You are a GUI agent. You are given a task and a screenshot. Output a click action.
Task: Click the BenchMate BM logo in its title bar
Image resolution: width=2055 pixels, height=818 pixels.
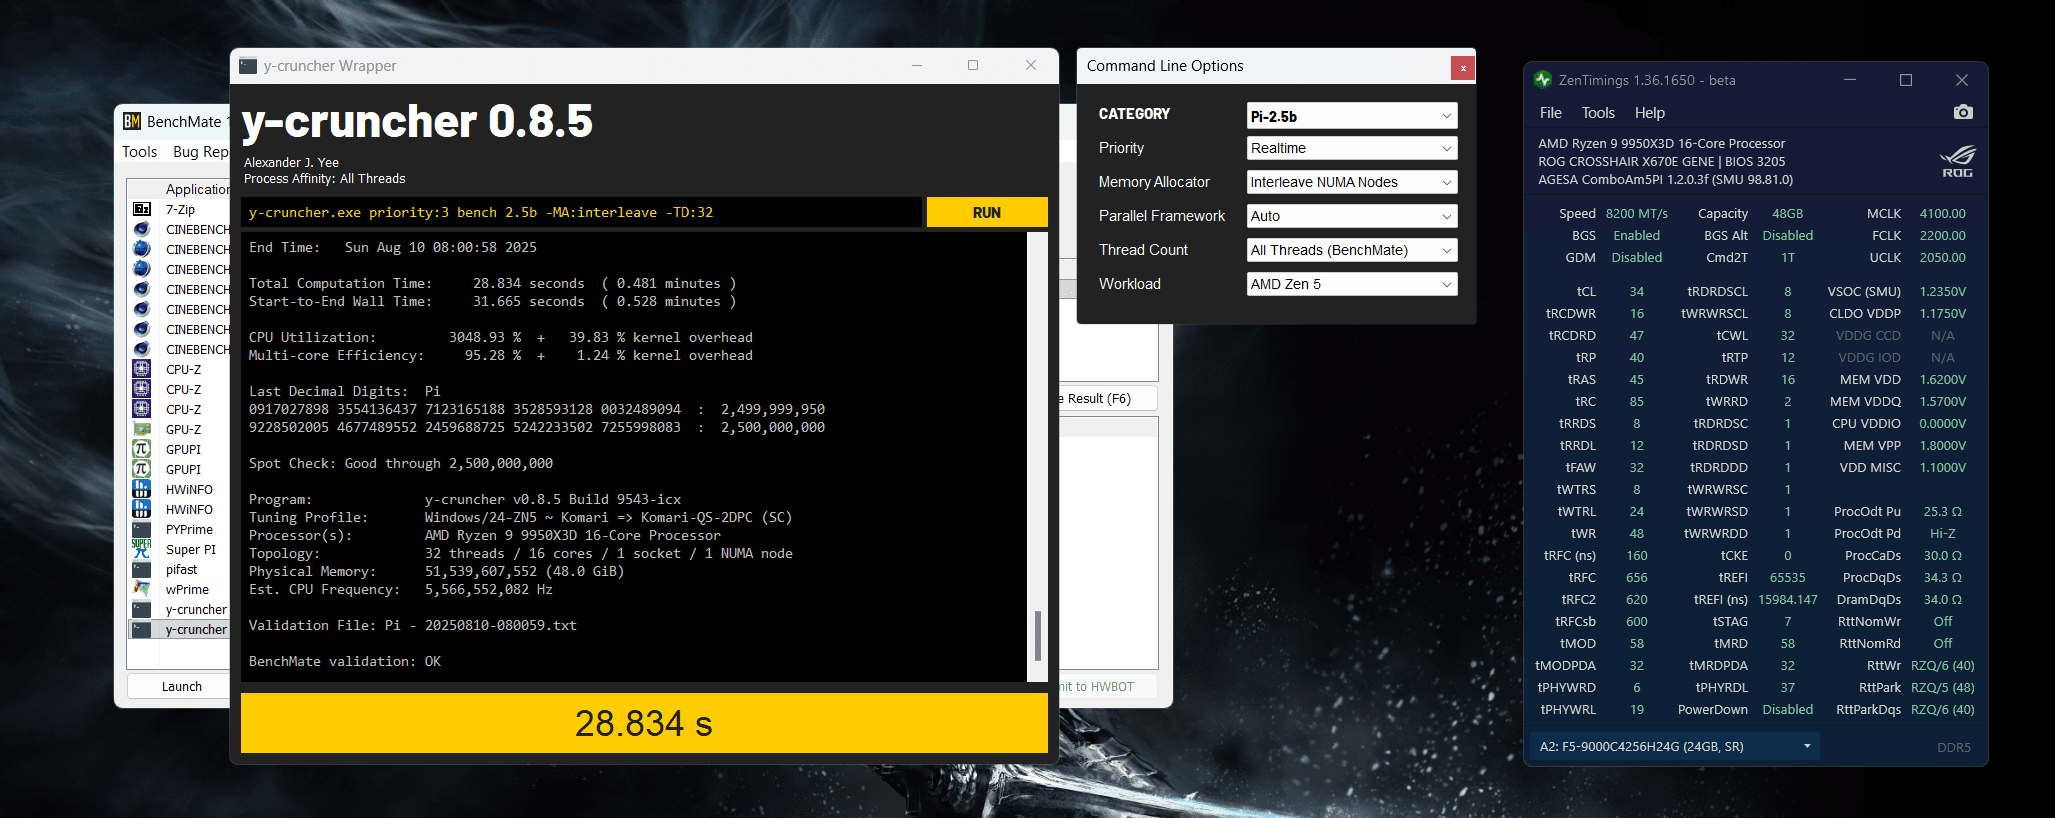132,121
